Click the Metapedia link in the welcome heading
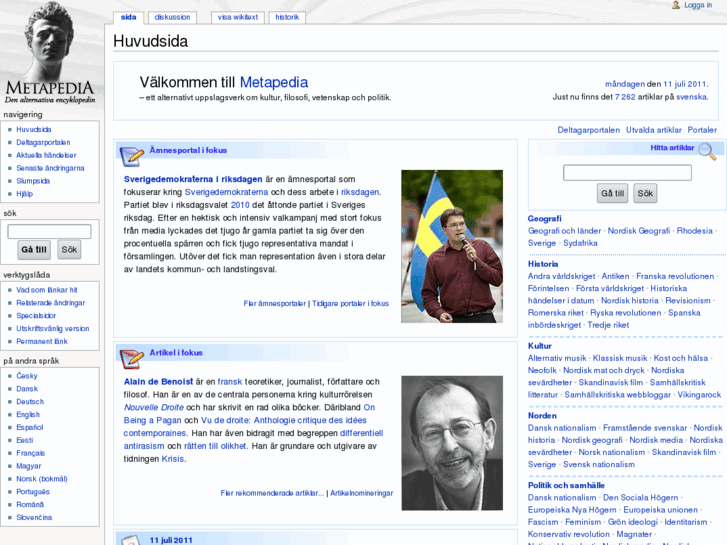Image resolution: width=727 pixels, height=545 pixels. [274, 82]
